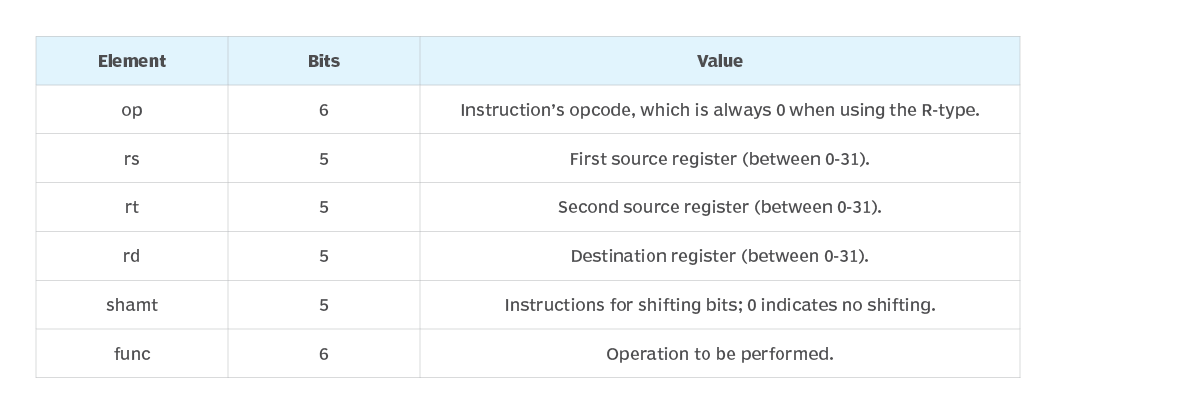Click the Operation to be performed text

pos(719,354)
